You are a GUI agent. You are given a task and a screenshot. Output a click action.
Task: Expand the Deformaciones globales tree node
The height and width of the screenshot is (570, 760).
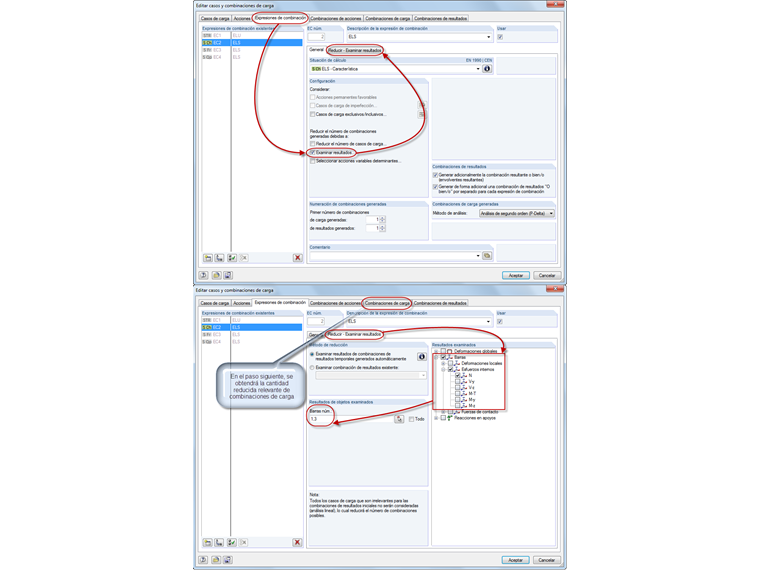[436, 351]
